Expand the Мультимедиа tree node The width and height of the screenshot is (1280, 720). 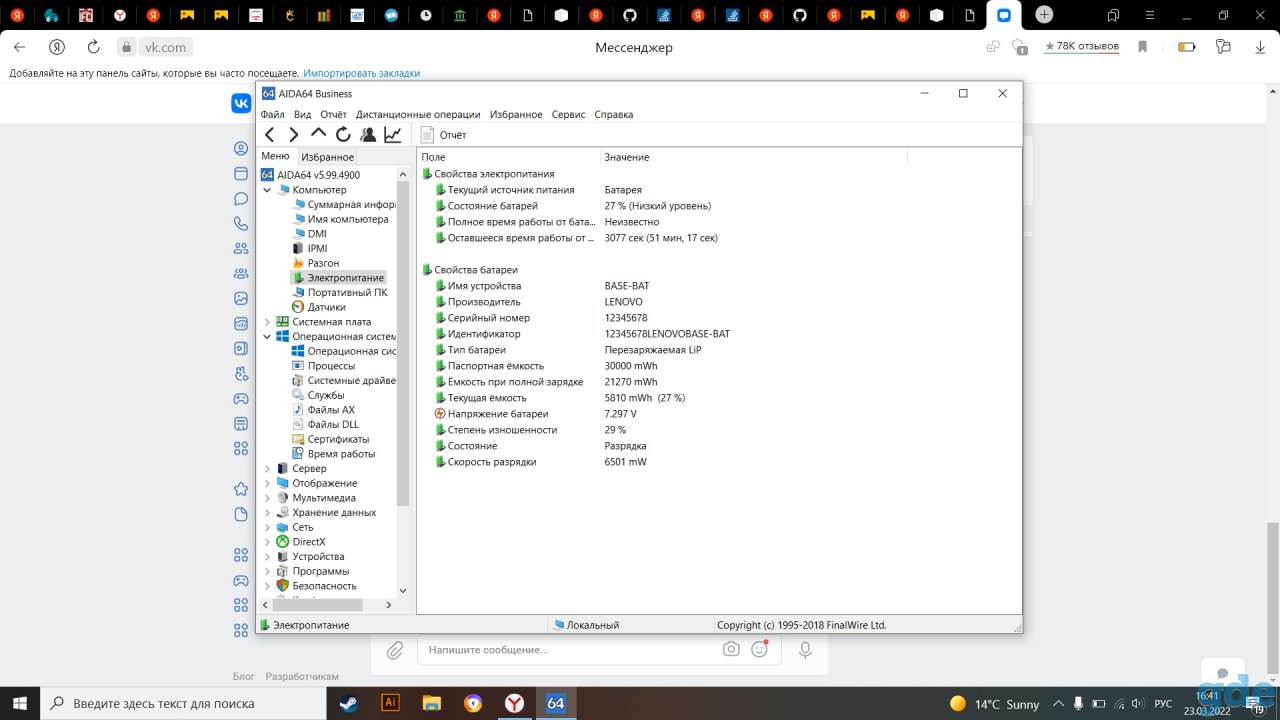267,498
